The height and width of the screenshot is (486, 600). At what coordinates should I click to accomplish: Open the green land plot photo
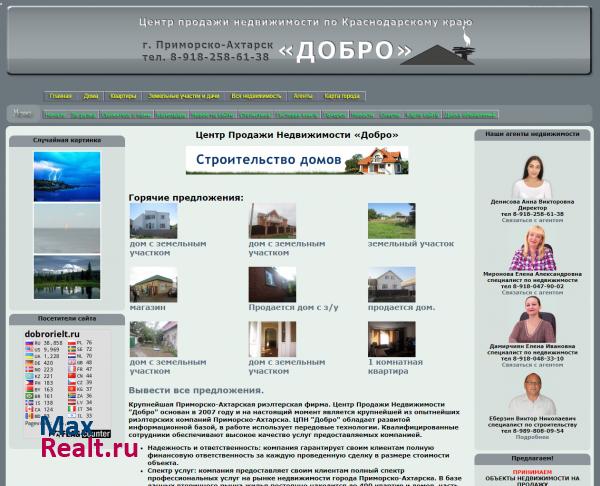point(392,221)
